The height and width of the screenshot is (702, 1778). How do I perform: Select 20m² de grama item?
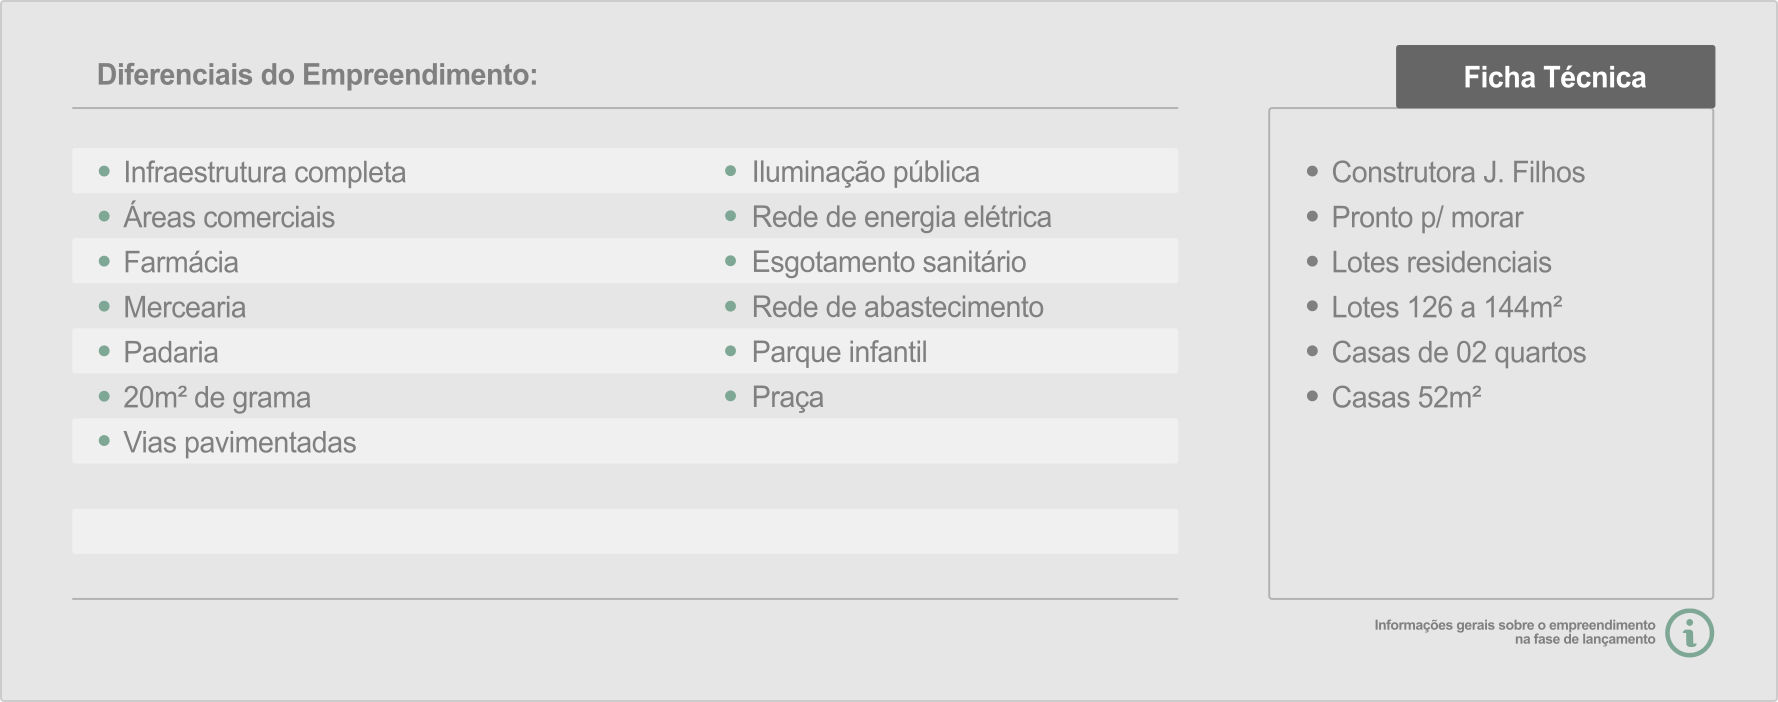217,397
